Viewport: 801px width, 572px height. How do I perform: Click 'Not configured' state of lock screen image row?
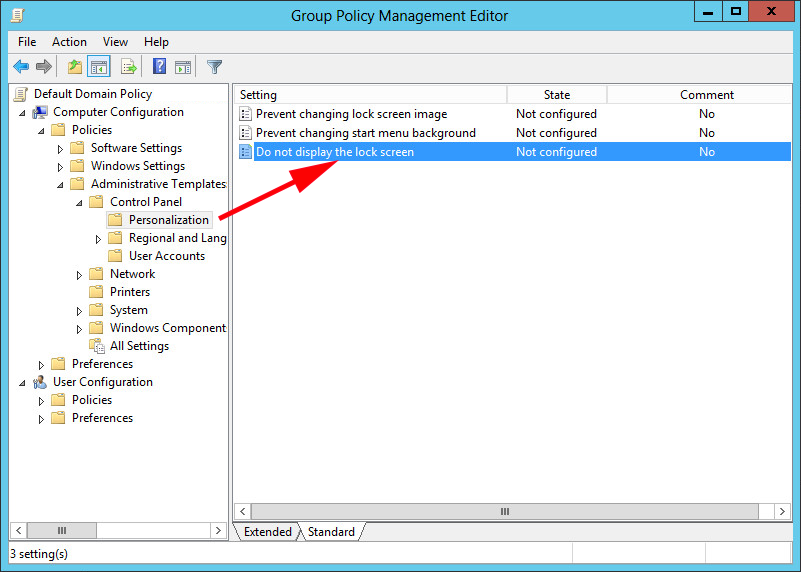556,114
